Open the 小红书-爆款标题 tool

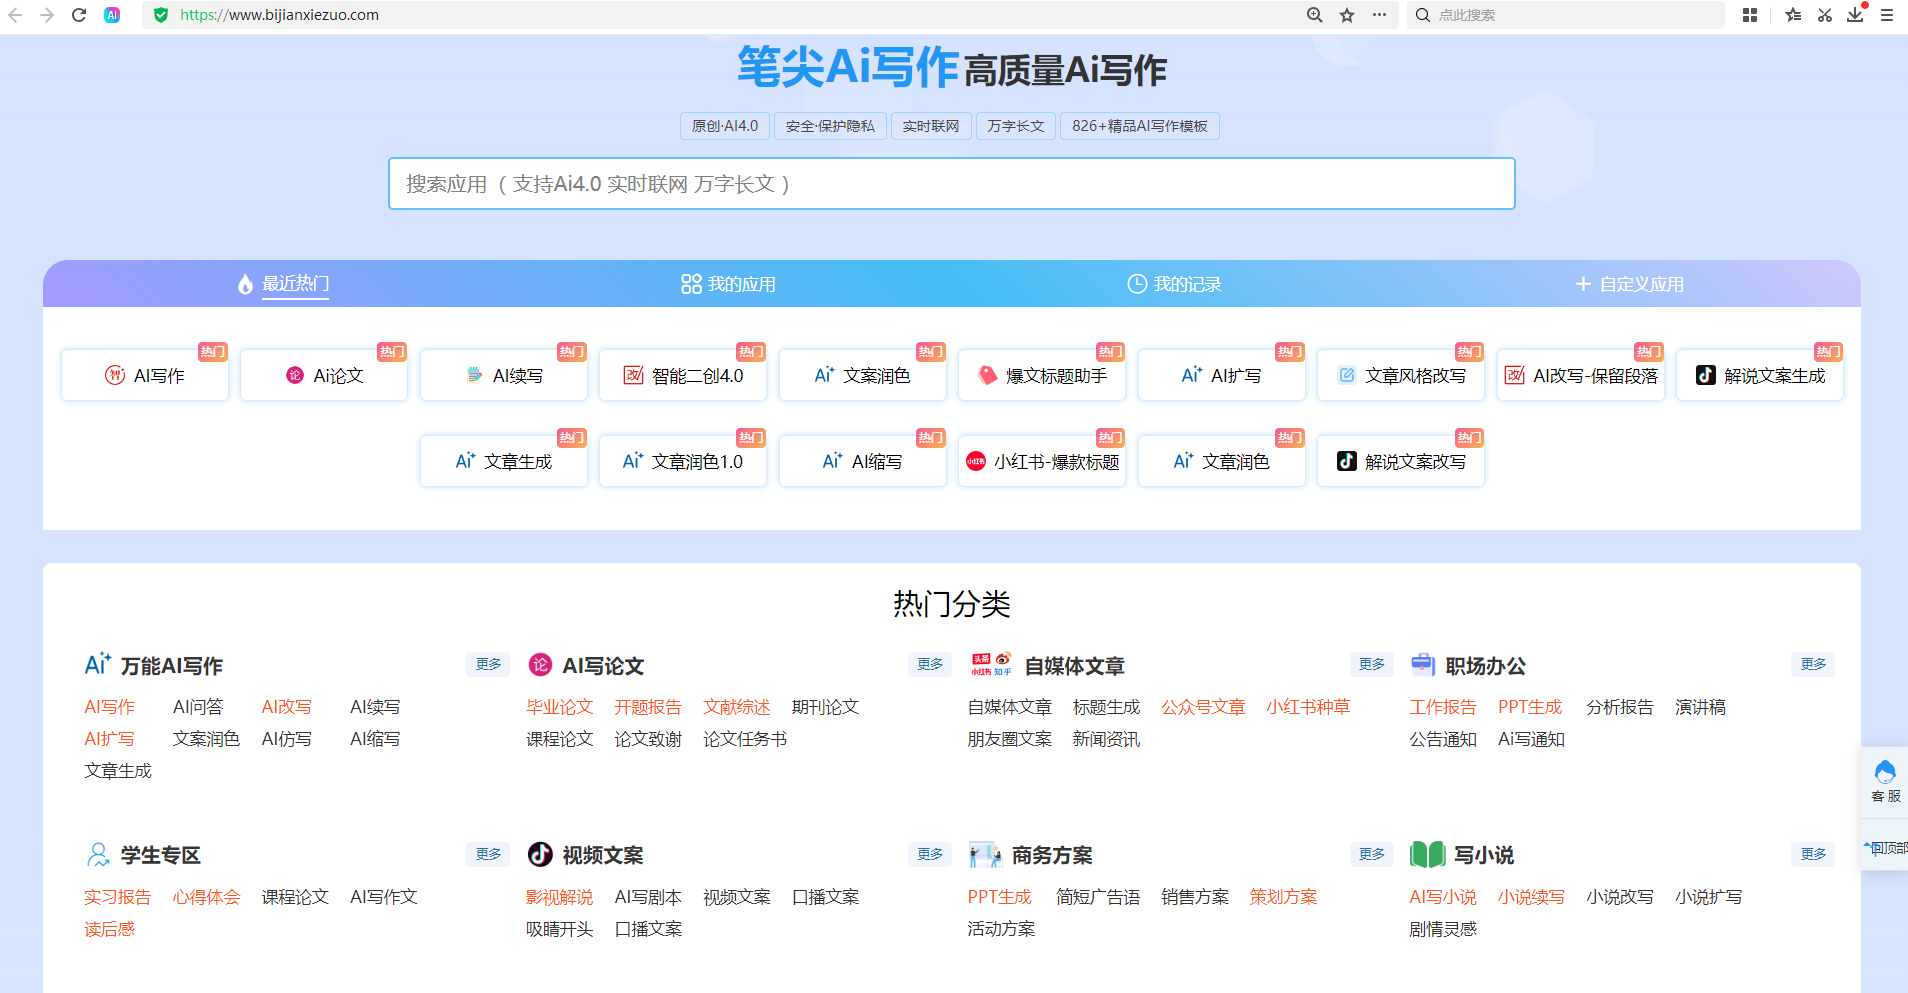1041,460
